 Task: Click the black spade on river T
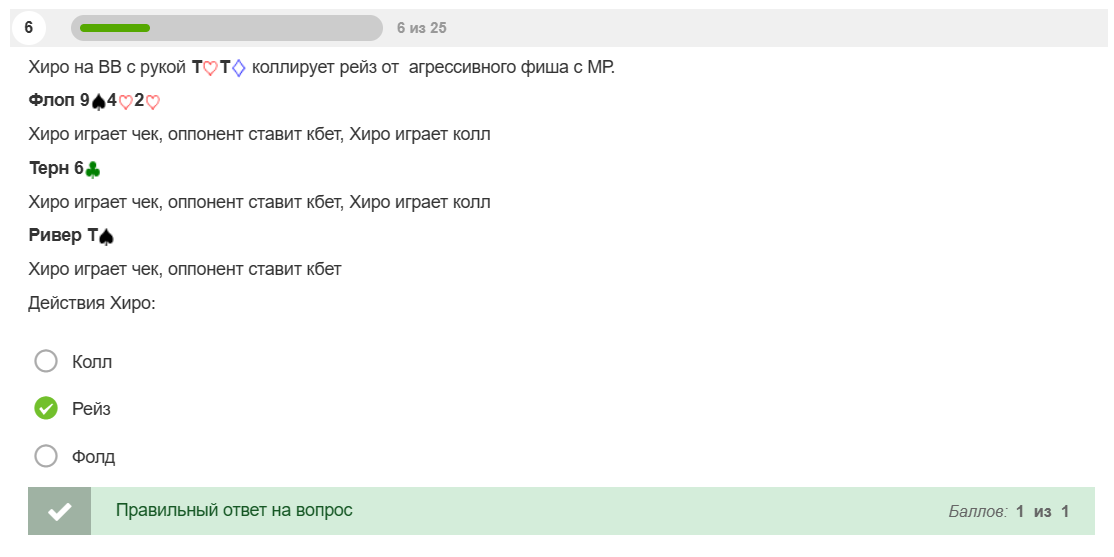pos(106,237)
